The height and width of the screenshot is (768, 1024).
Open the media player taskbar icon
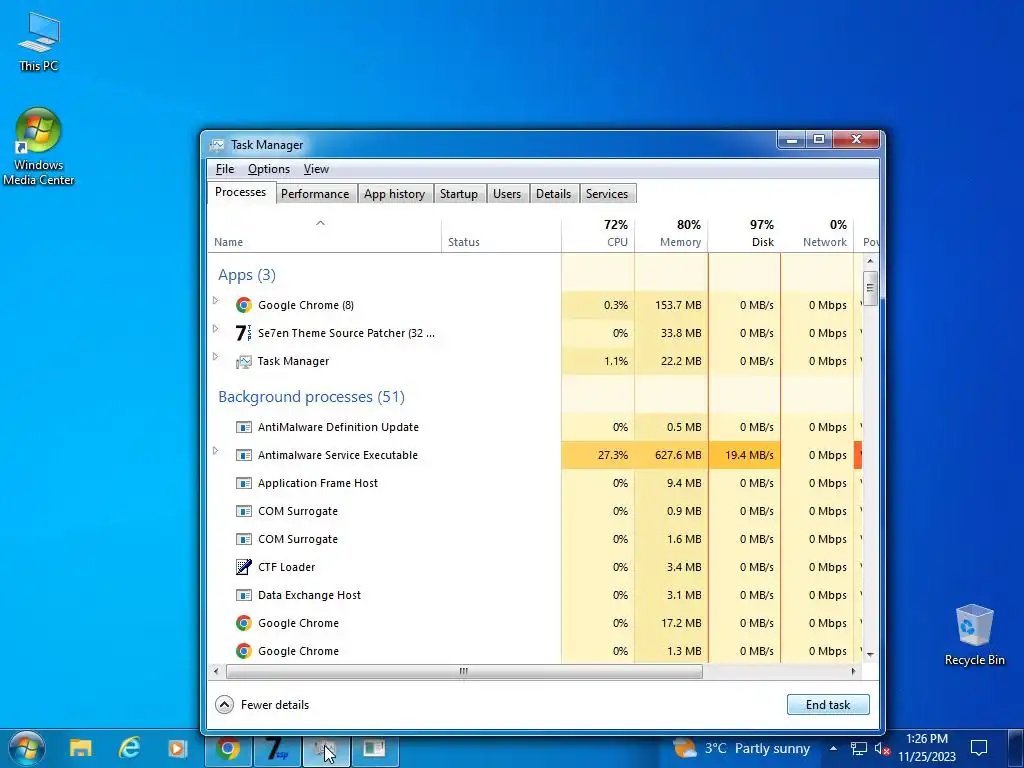click(x=178, y=748)
